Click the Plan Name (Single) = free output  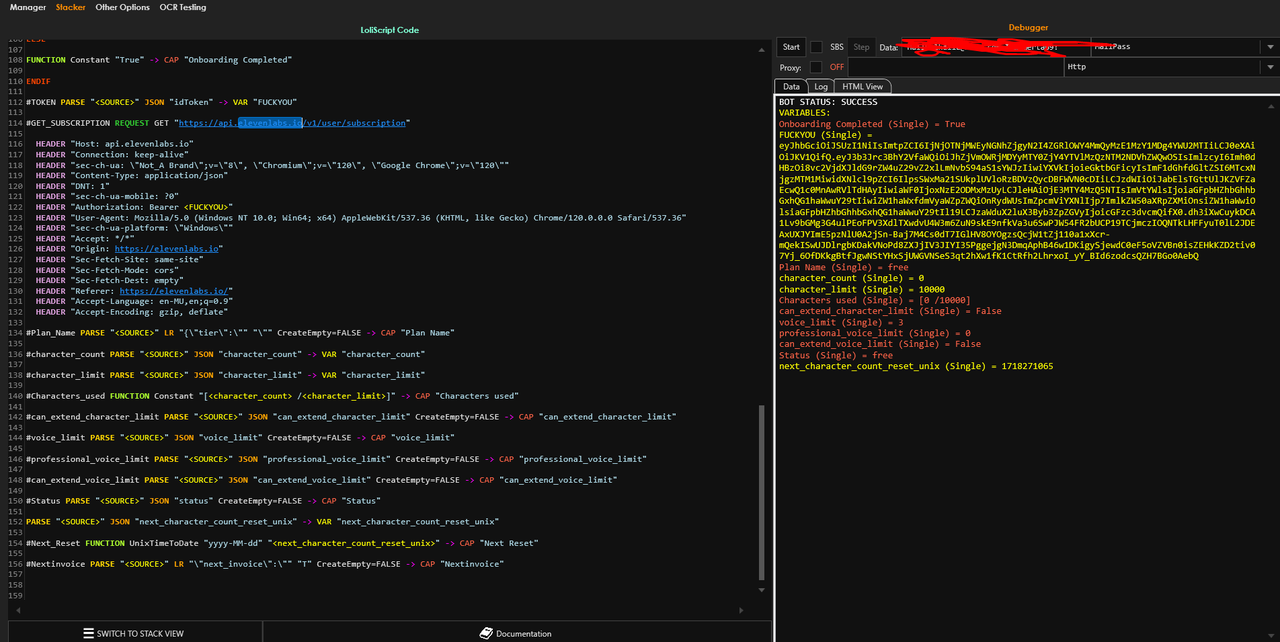pos(844,267)
